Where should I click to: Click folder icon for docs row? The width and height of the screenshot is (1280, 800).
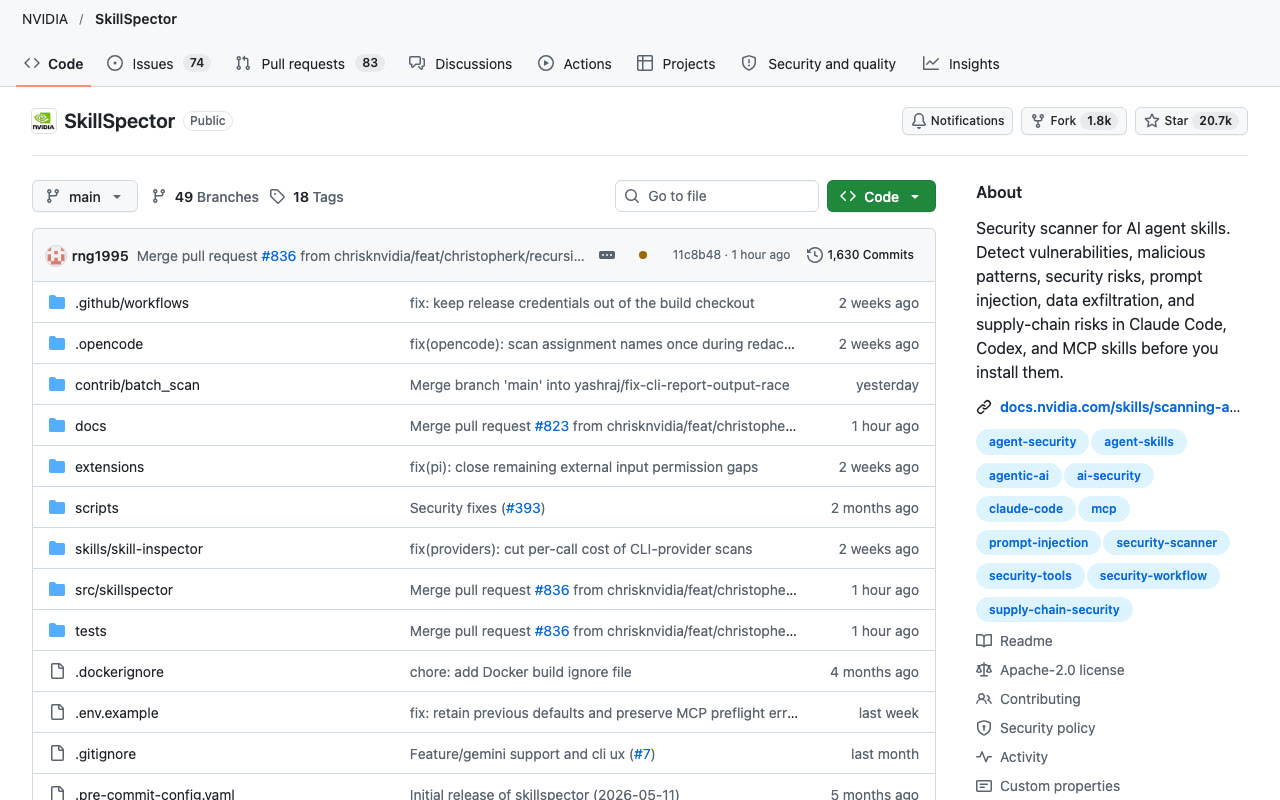(57, 426)
